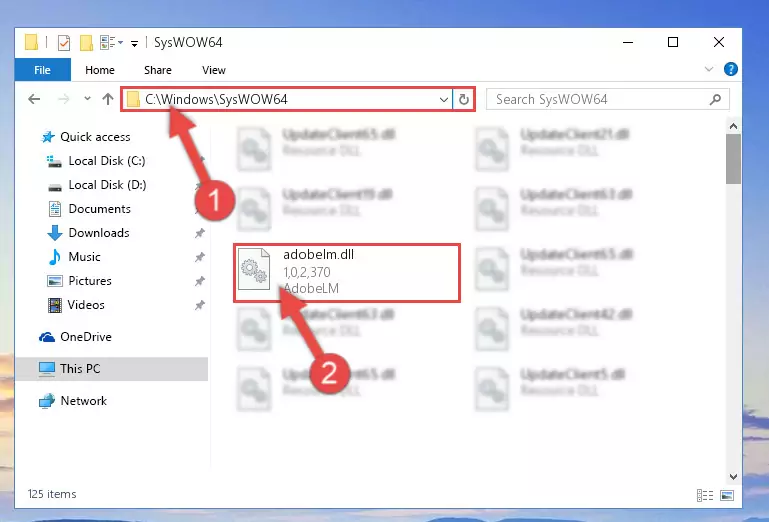Select Quick access in navigation pane

[x=95, y=136]
